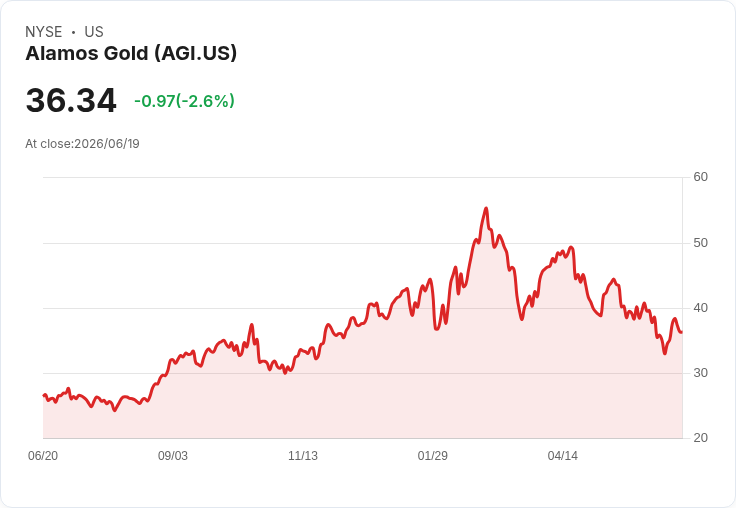
Task: Click the 09/03 date axis label
Action: (173, 456)
